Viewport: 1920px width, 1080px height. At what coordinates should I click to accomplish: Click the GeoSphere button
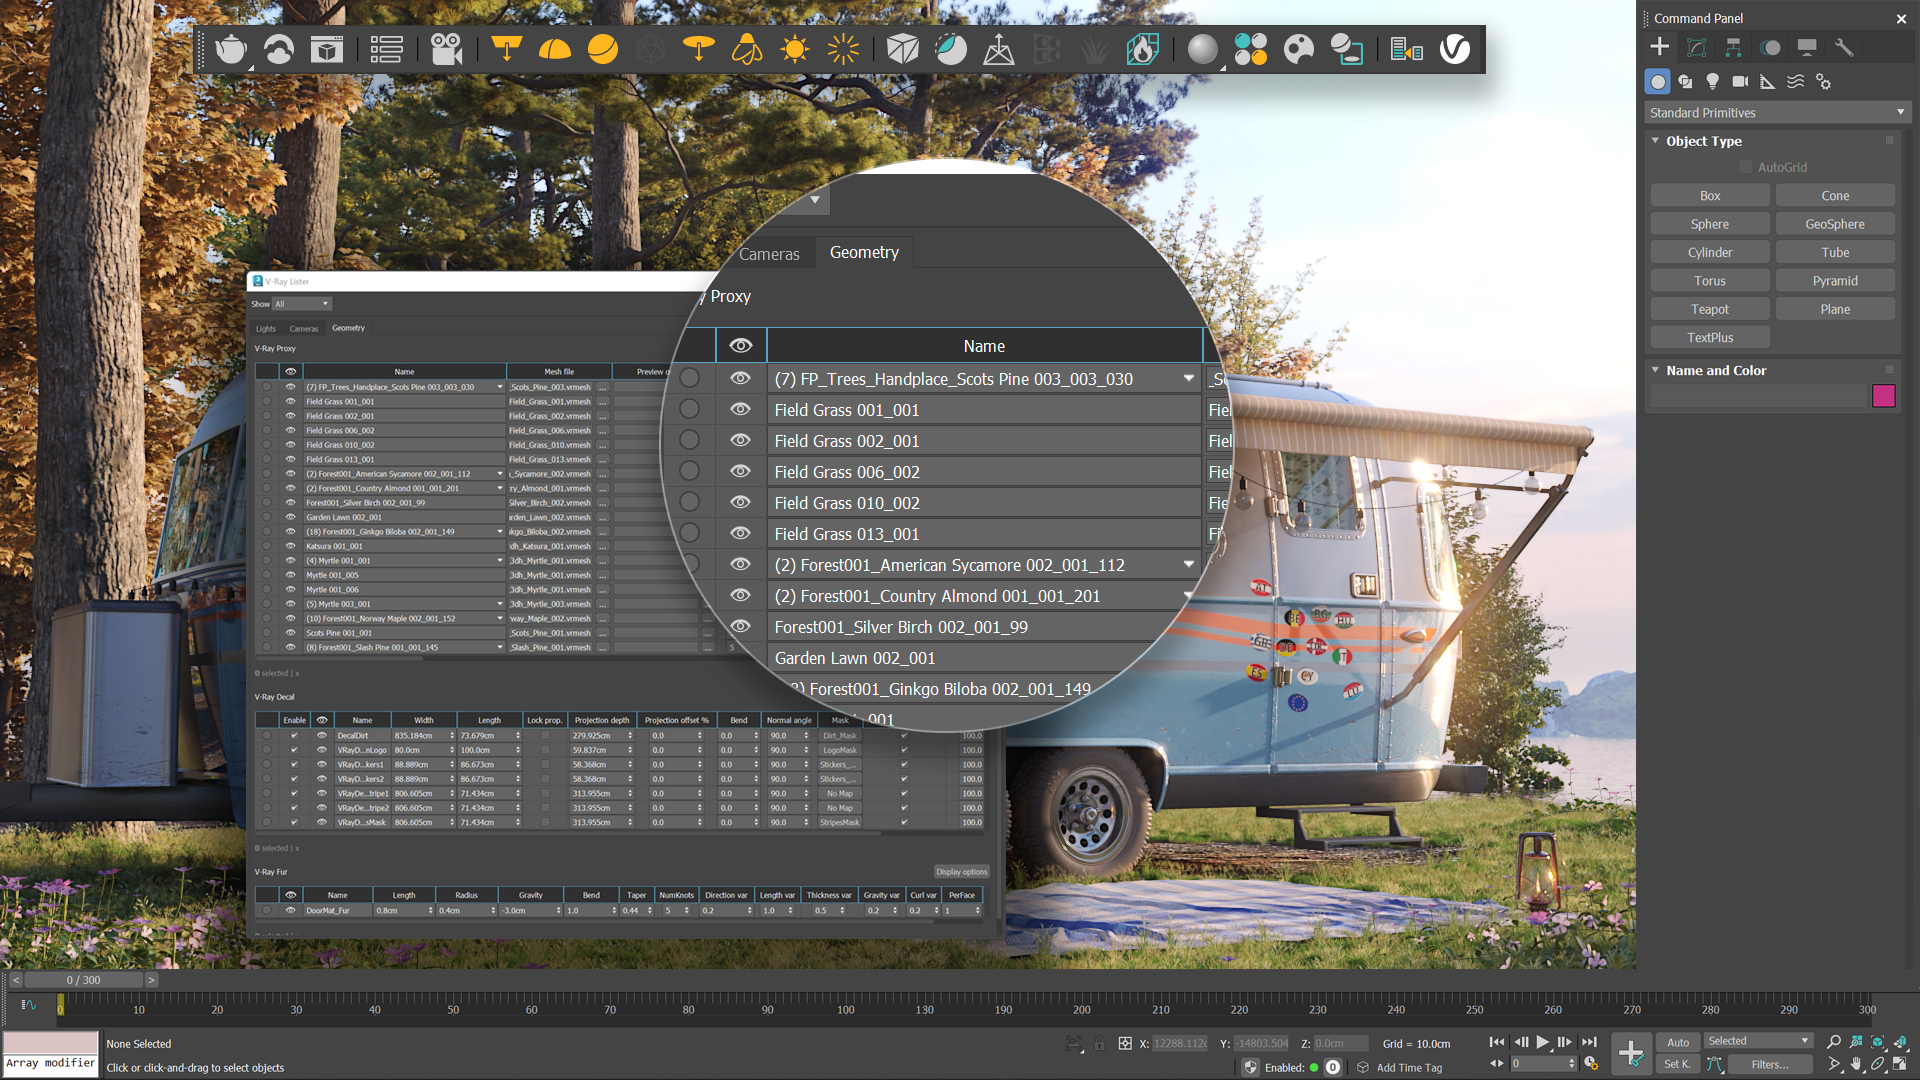1835,225
